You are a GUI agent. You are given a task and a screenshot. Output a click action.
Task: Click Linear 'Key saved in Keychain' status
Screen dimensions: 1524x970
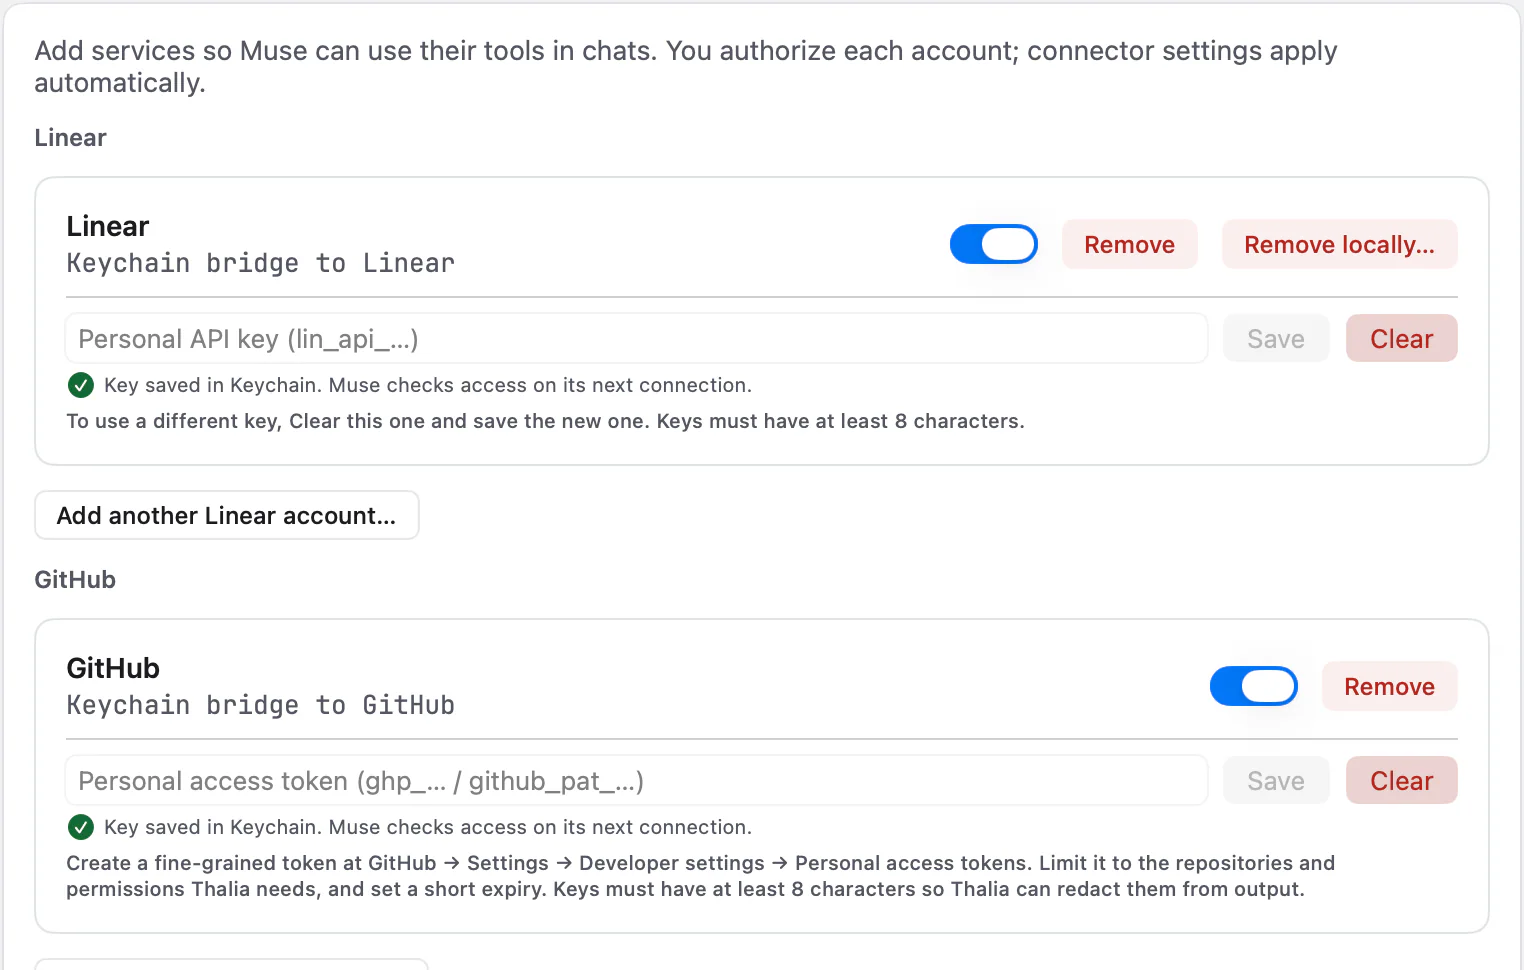(427, 385)
